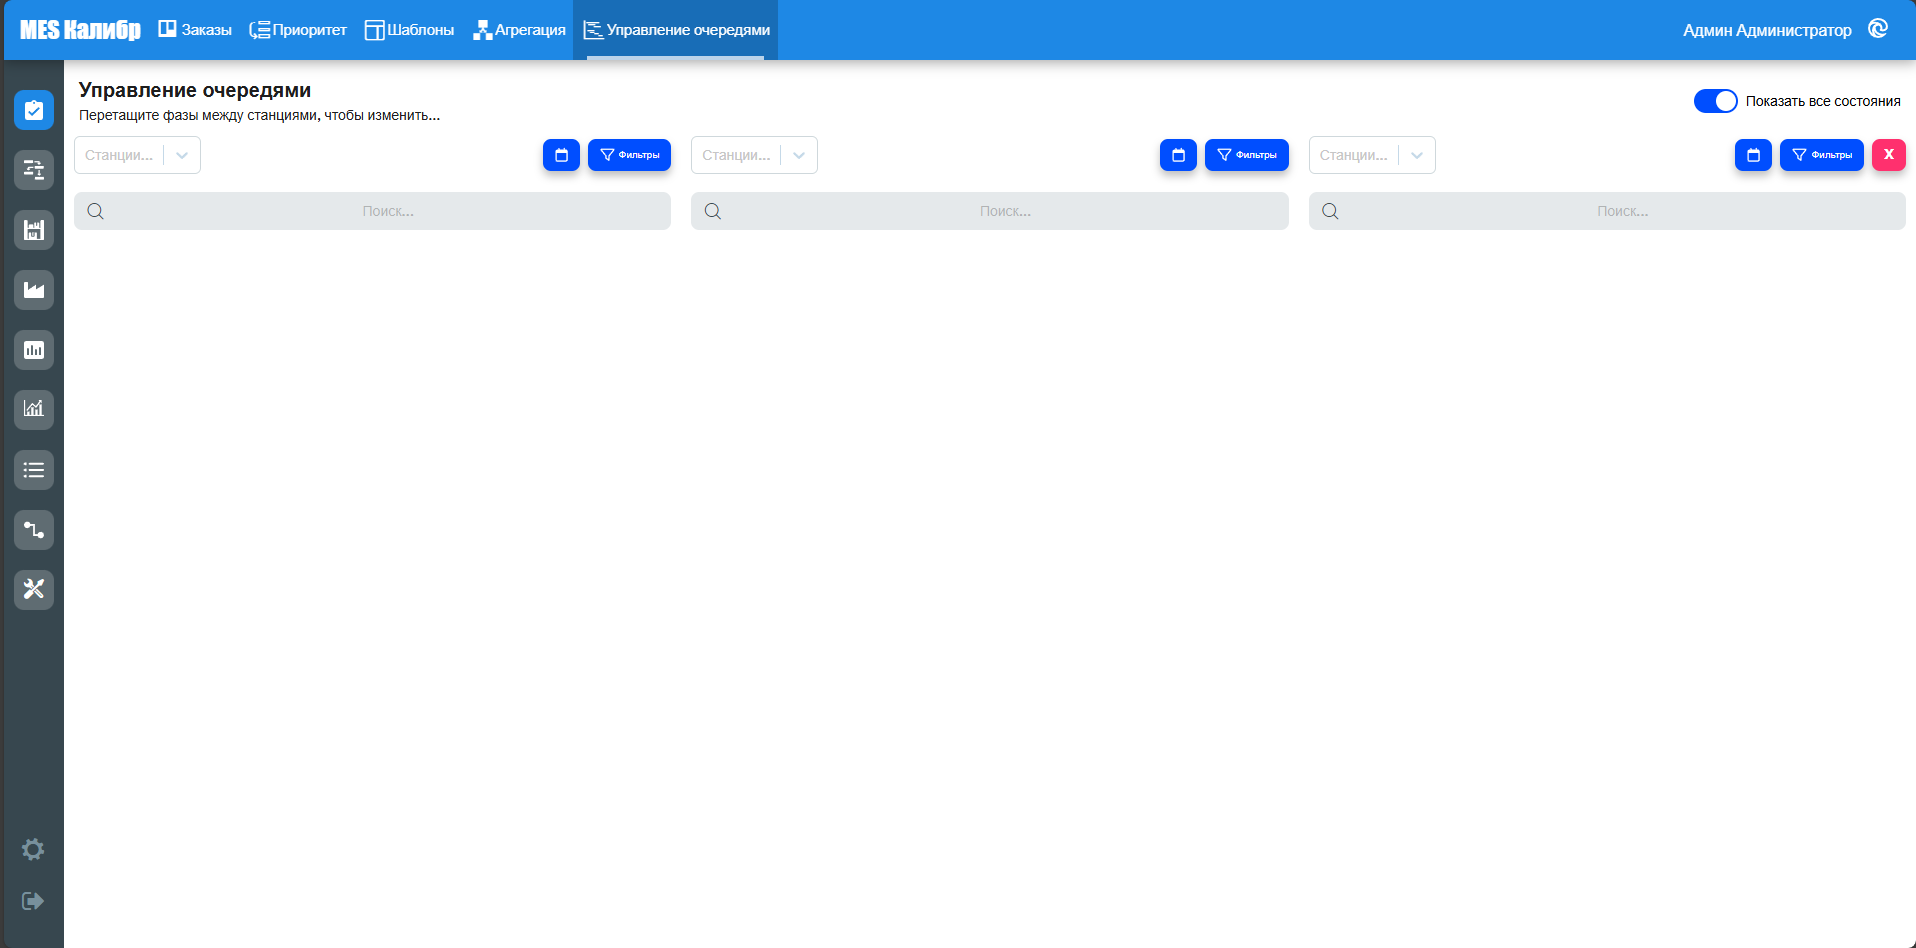Open the Приоритет tab

pos(298,30)
